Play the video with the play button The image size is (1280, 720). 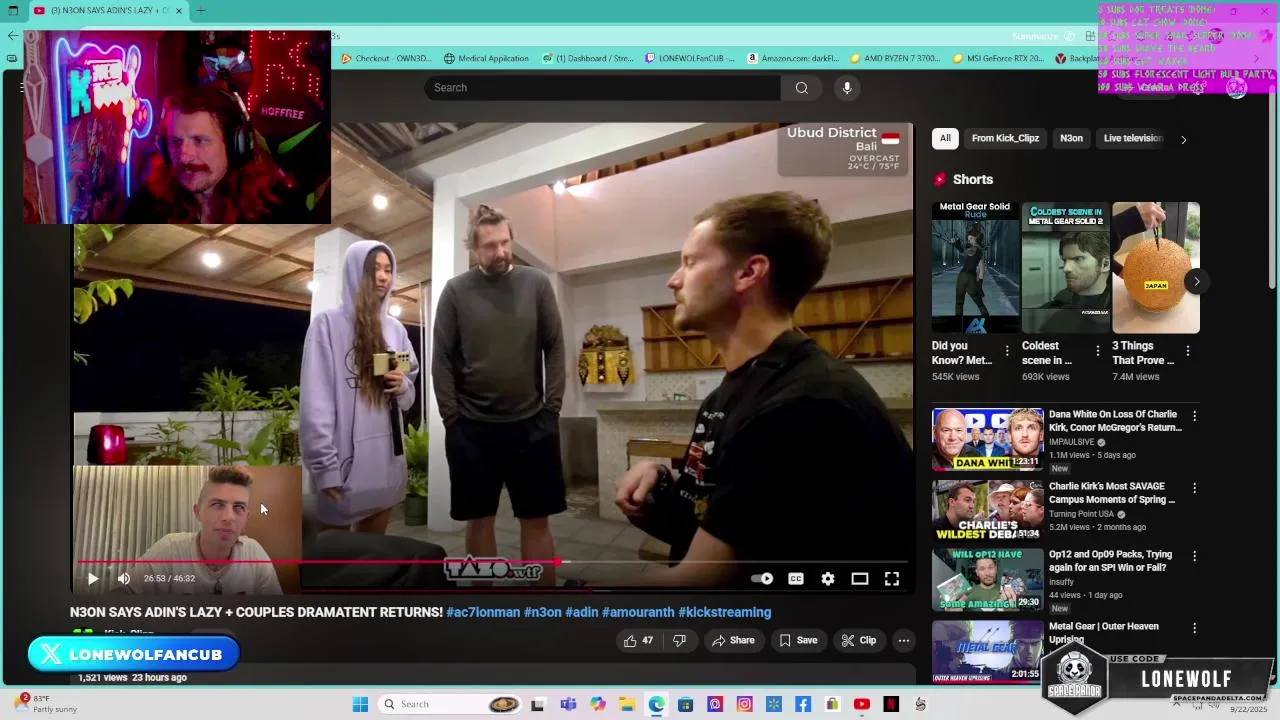click(92, 578)
